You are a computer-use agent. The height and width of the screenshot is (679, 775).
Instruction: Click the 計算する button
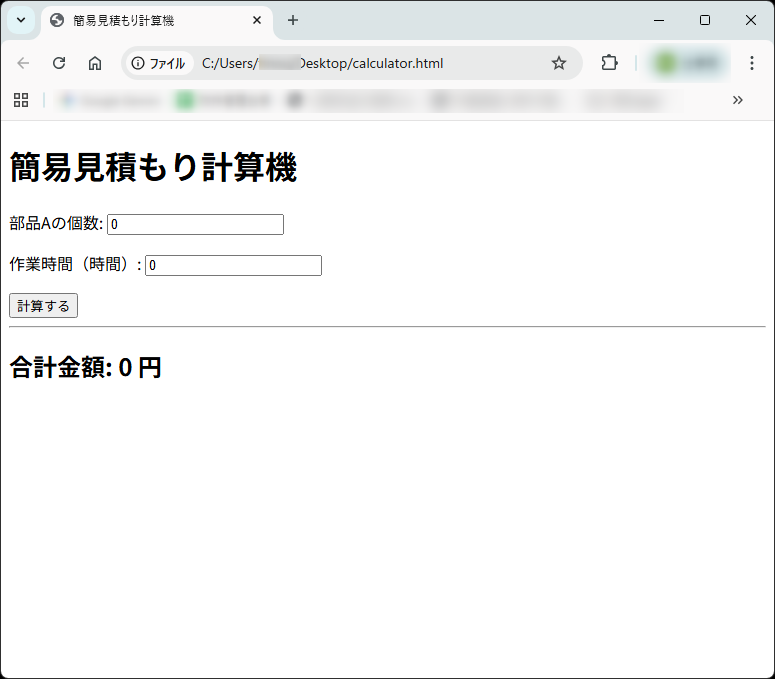pos(43,306)
